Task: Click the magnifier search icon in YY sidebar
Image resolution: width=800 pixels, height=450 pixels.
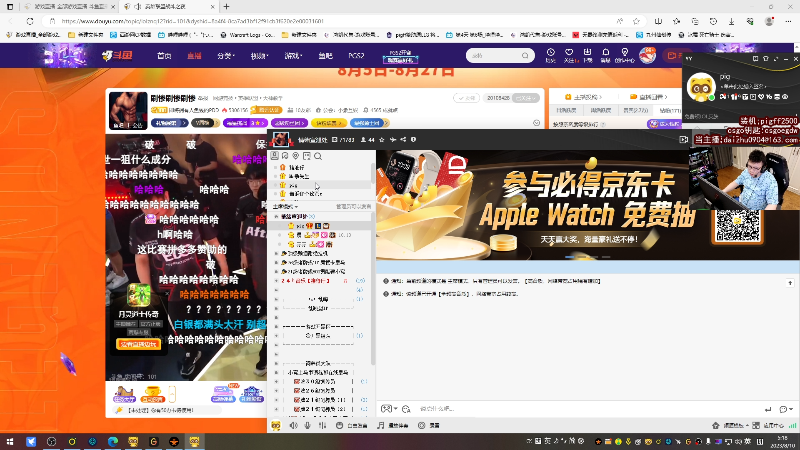Action: pyautogui.click(x=318, y=156)
